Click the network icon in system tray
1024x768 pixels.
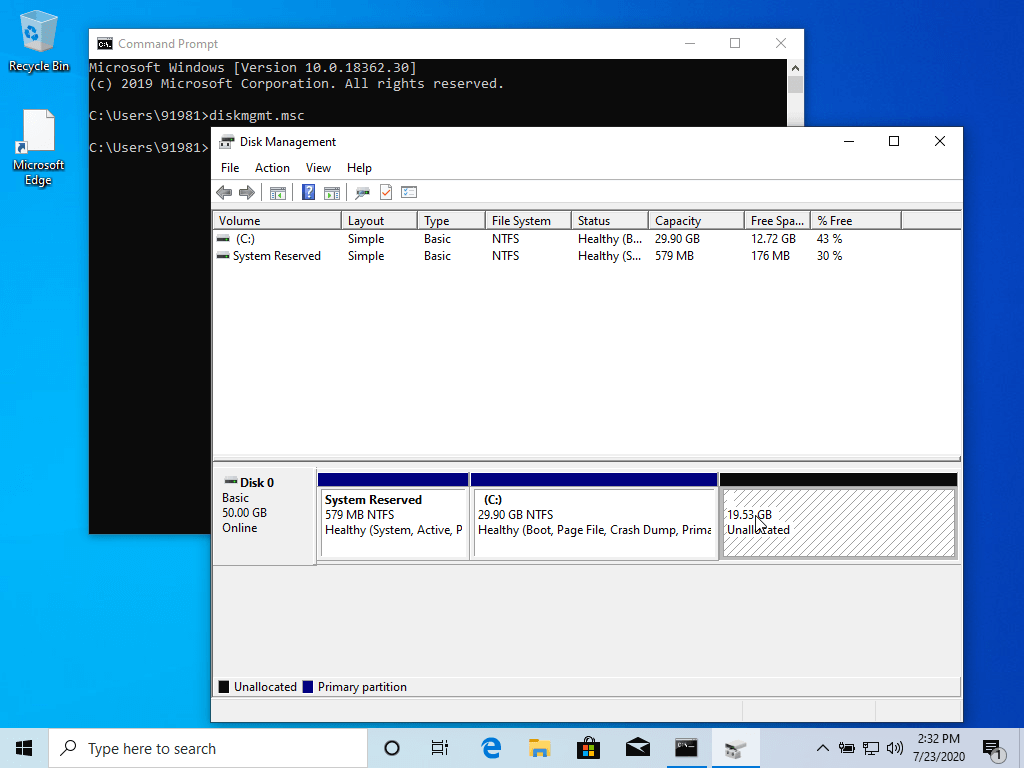coord(871,748)
